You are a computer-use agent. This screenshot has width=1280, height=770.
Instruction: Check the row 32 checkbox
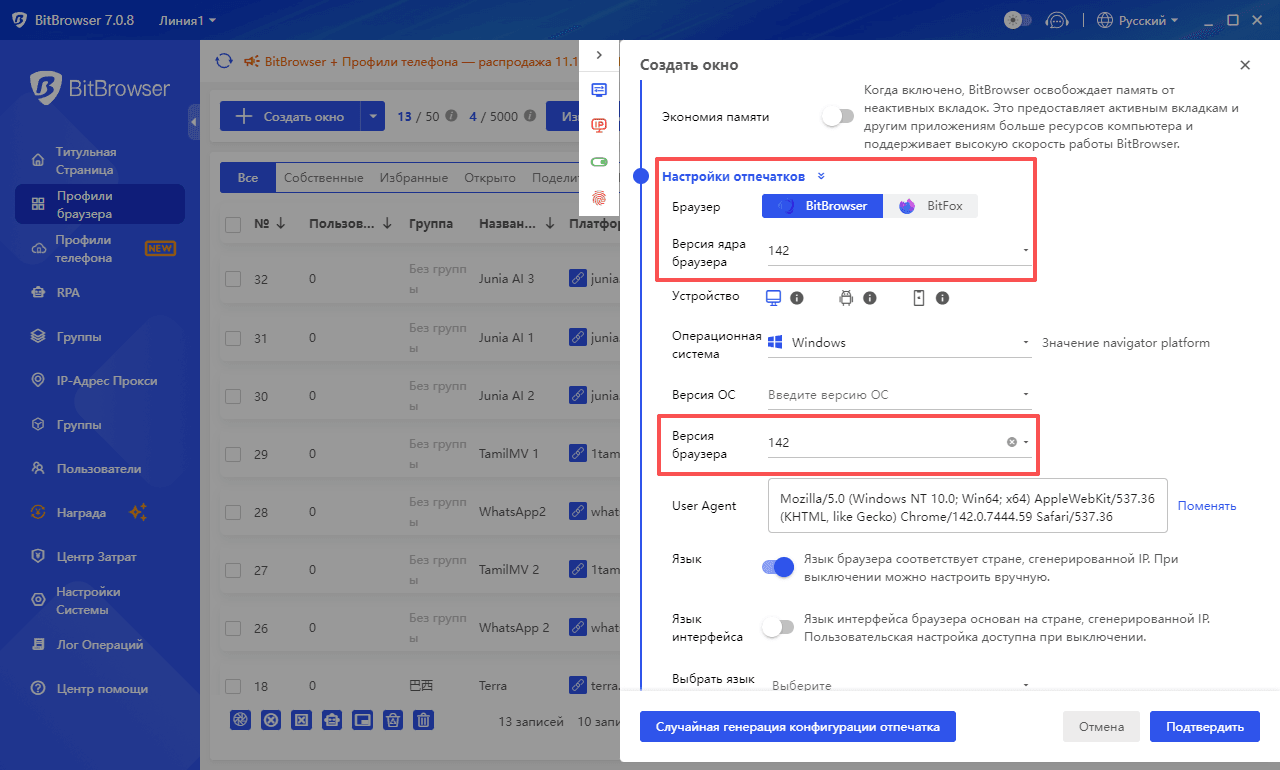[x=233, y=280]
